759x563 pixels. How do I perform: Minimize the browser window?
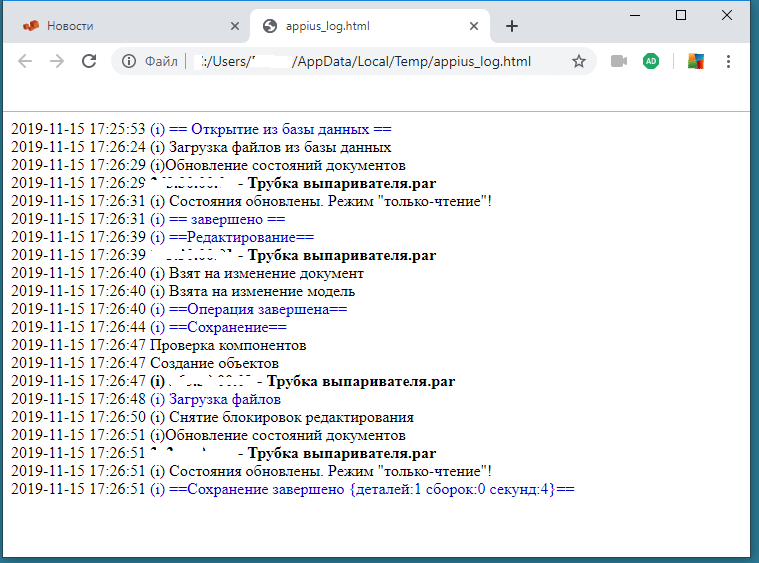click(634, 15)
